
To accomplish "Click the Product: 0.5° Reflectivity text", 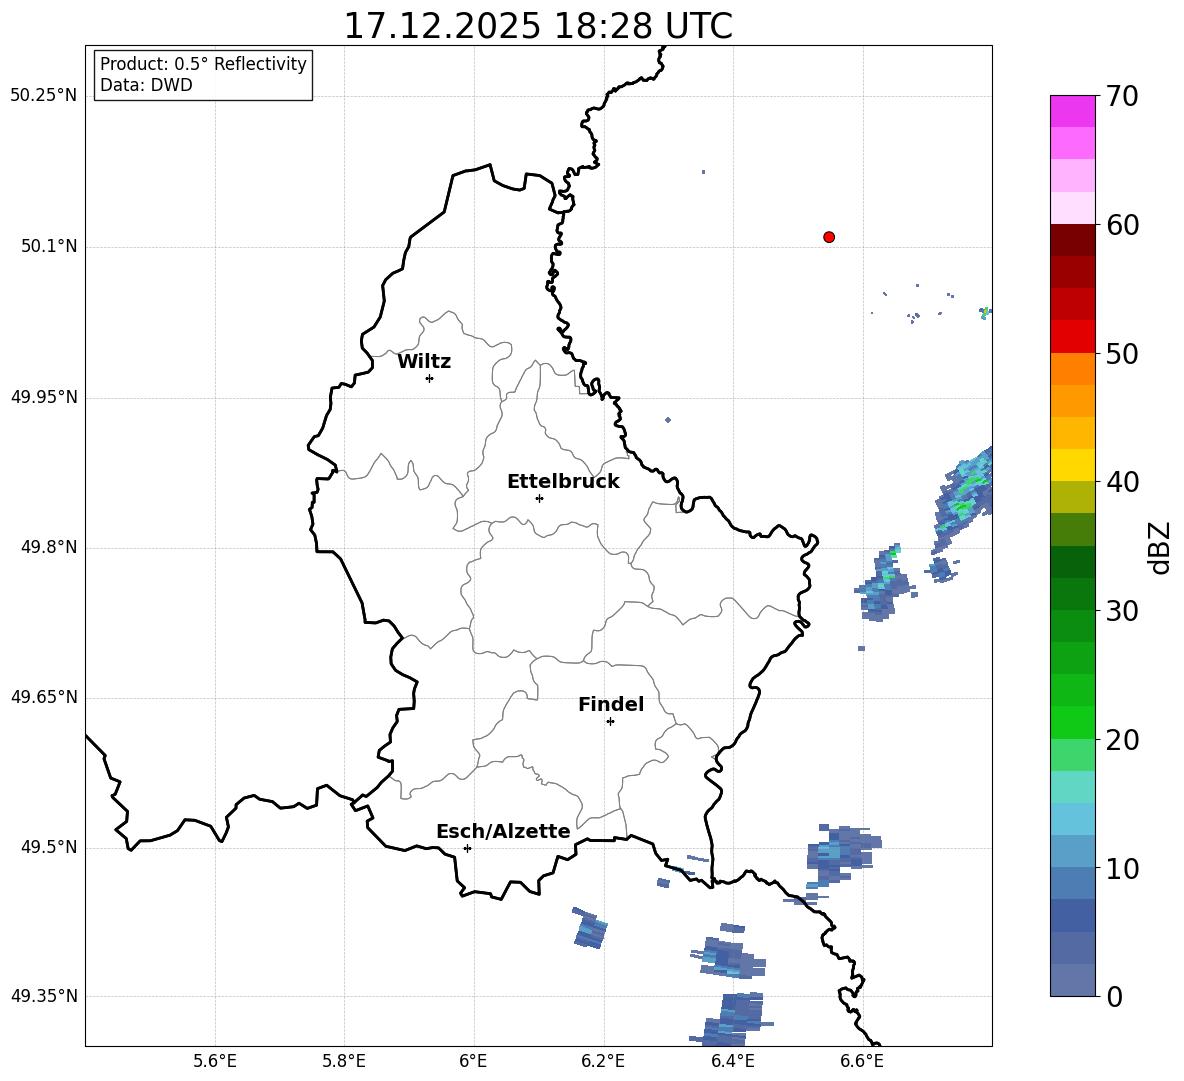I will pos(203,64).
